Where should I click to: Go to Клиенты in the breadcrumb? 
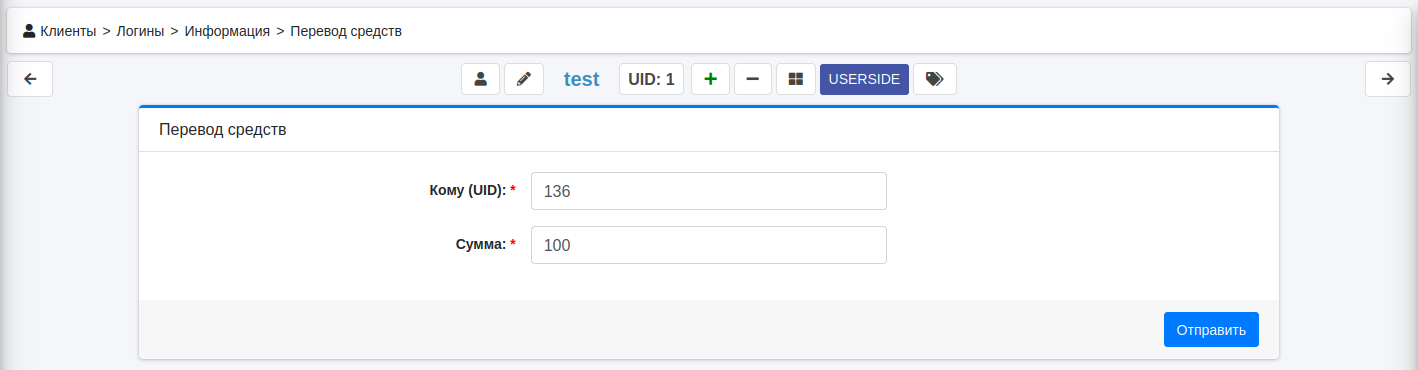pyautogui.click(x=68, y=31)
